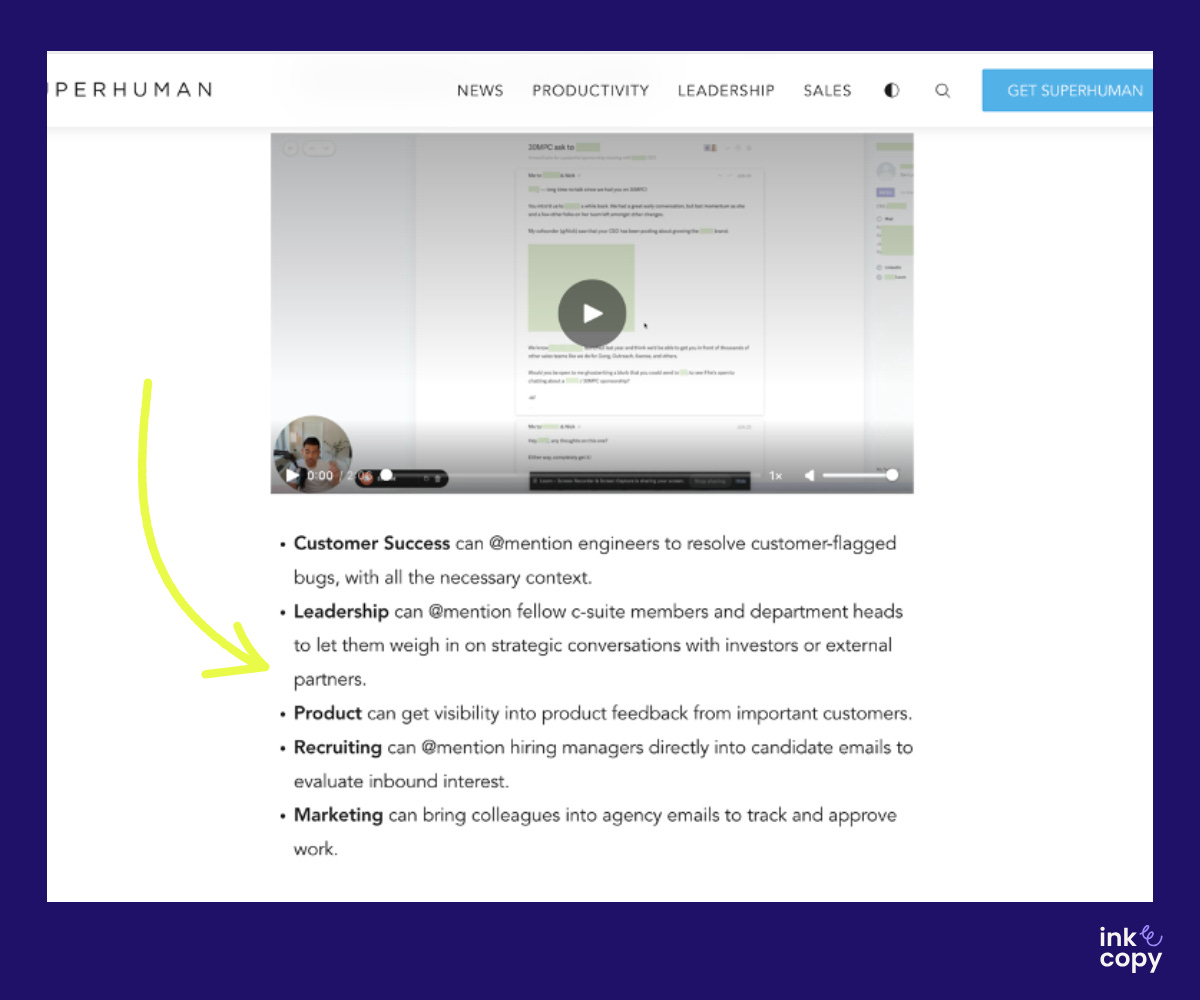Image resolution: width=1200 pixels, height=1000 pixels.
Task: Click '30MPC ask to' subject in video
Action: [x=551, y=146]
